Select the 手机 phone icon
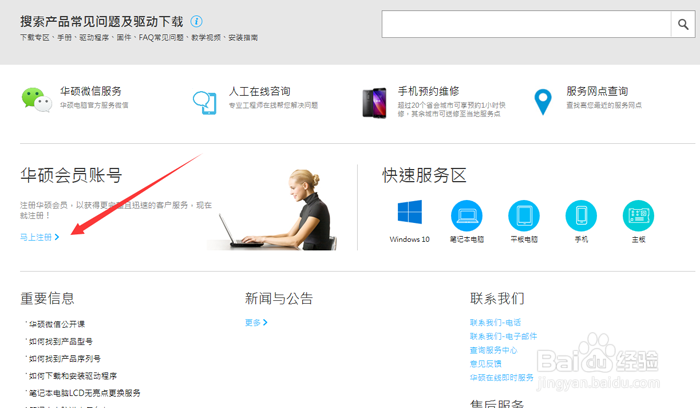 (x=581, y=216)
